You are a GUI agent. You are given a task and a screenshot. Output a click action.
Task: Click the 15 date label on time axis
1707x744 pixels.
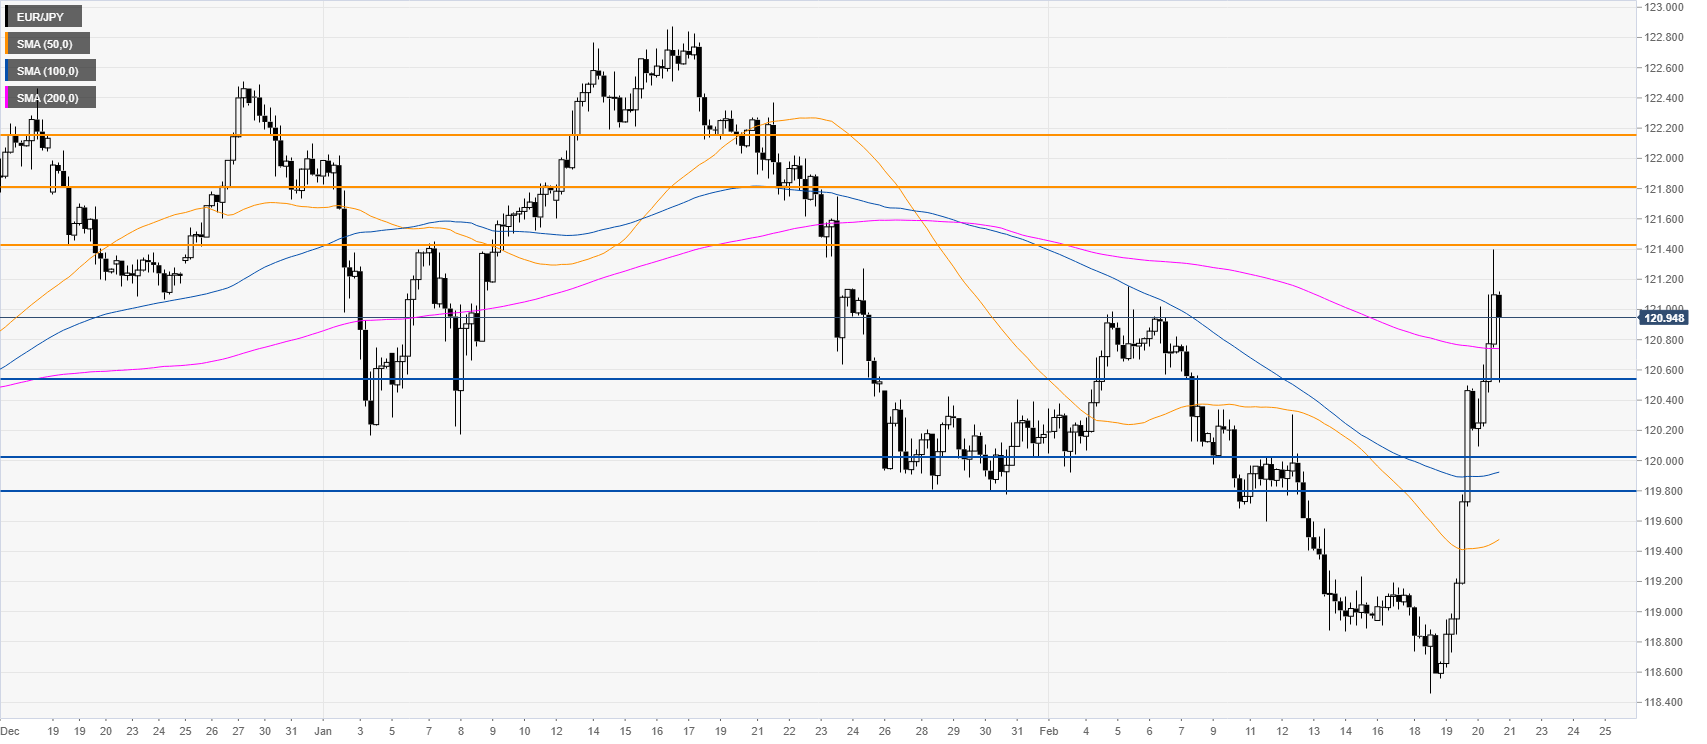(625, 731)
